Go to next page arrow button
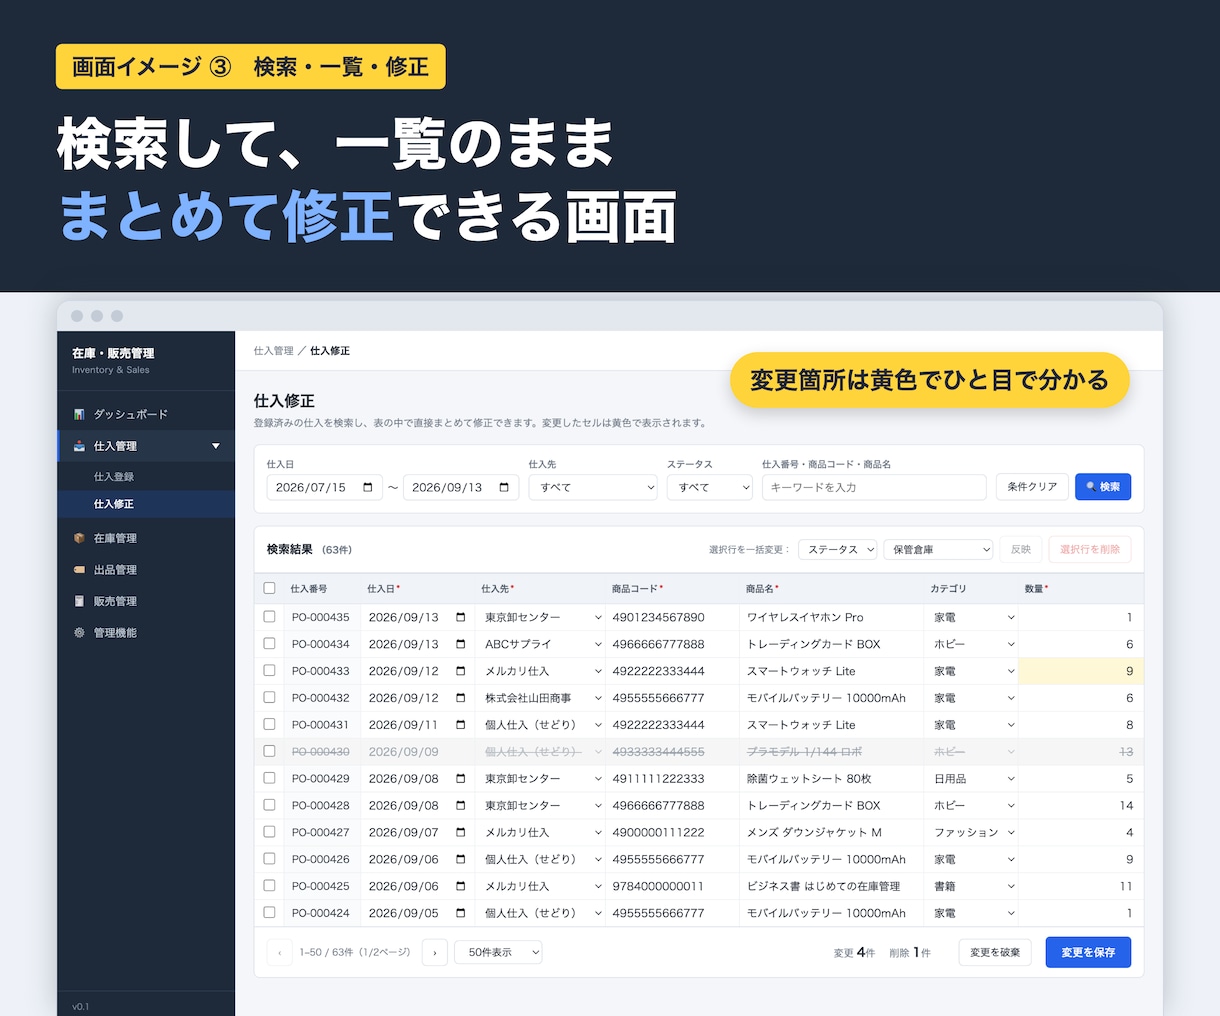 click(434, 952)
